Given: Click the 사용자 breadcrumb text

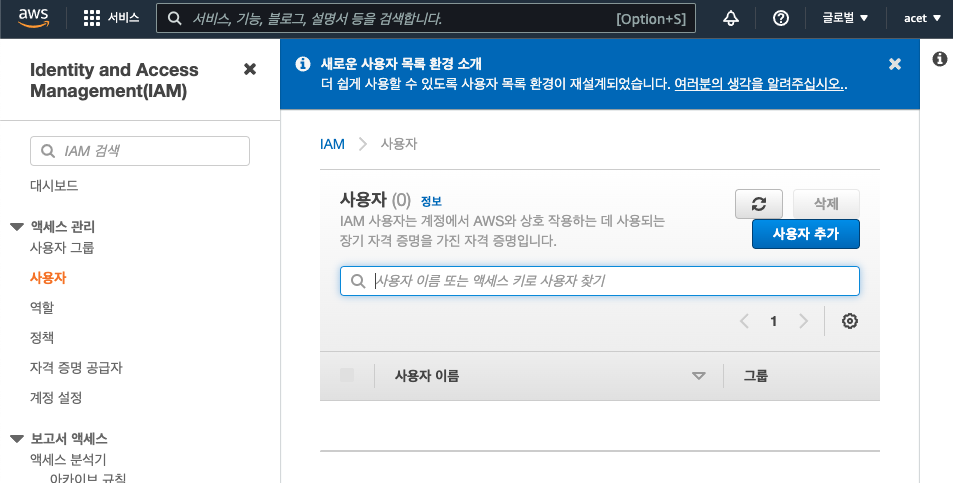Looking at the screenshot, I should point(399,144).
